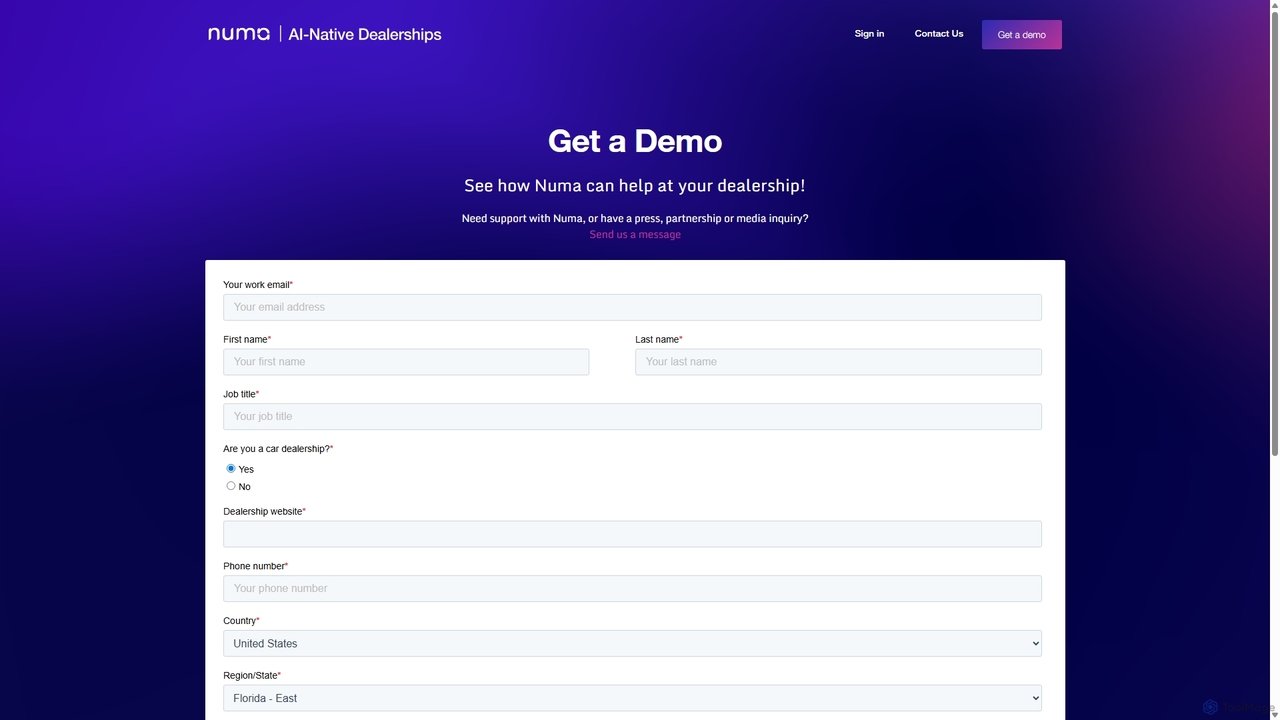Focus the Phone number input
Image resolution: width=1280 pixels, height=720 pixels.
tap(632, 588)
